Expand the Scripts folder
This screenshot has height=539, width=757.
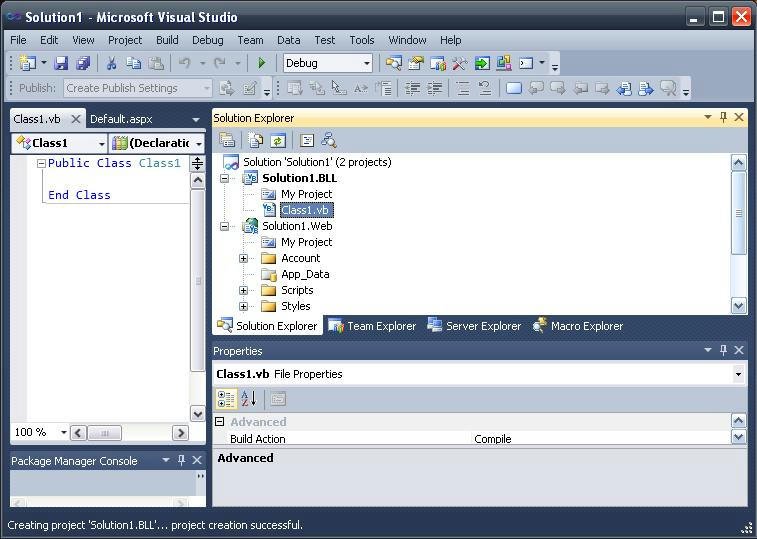pyautogui.click(x=243, y=290)
